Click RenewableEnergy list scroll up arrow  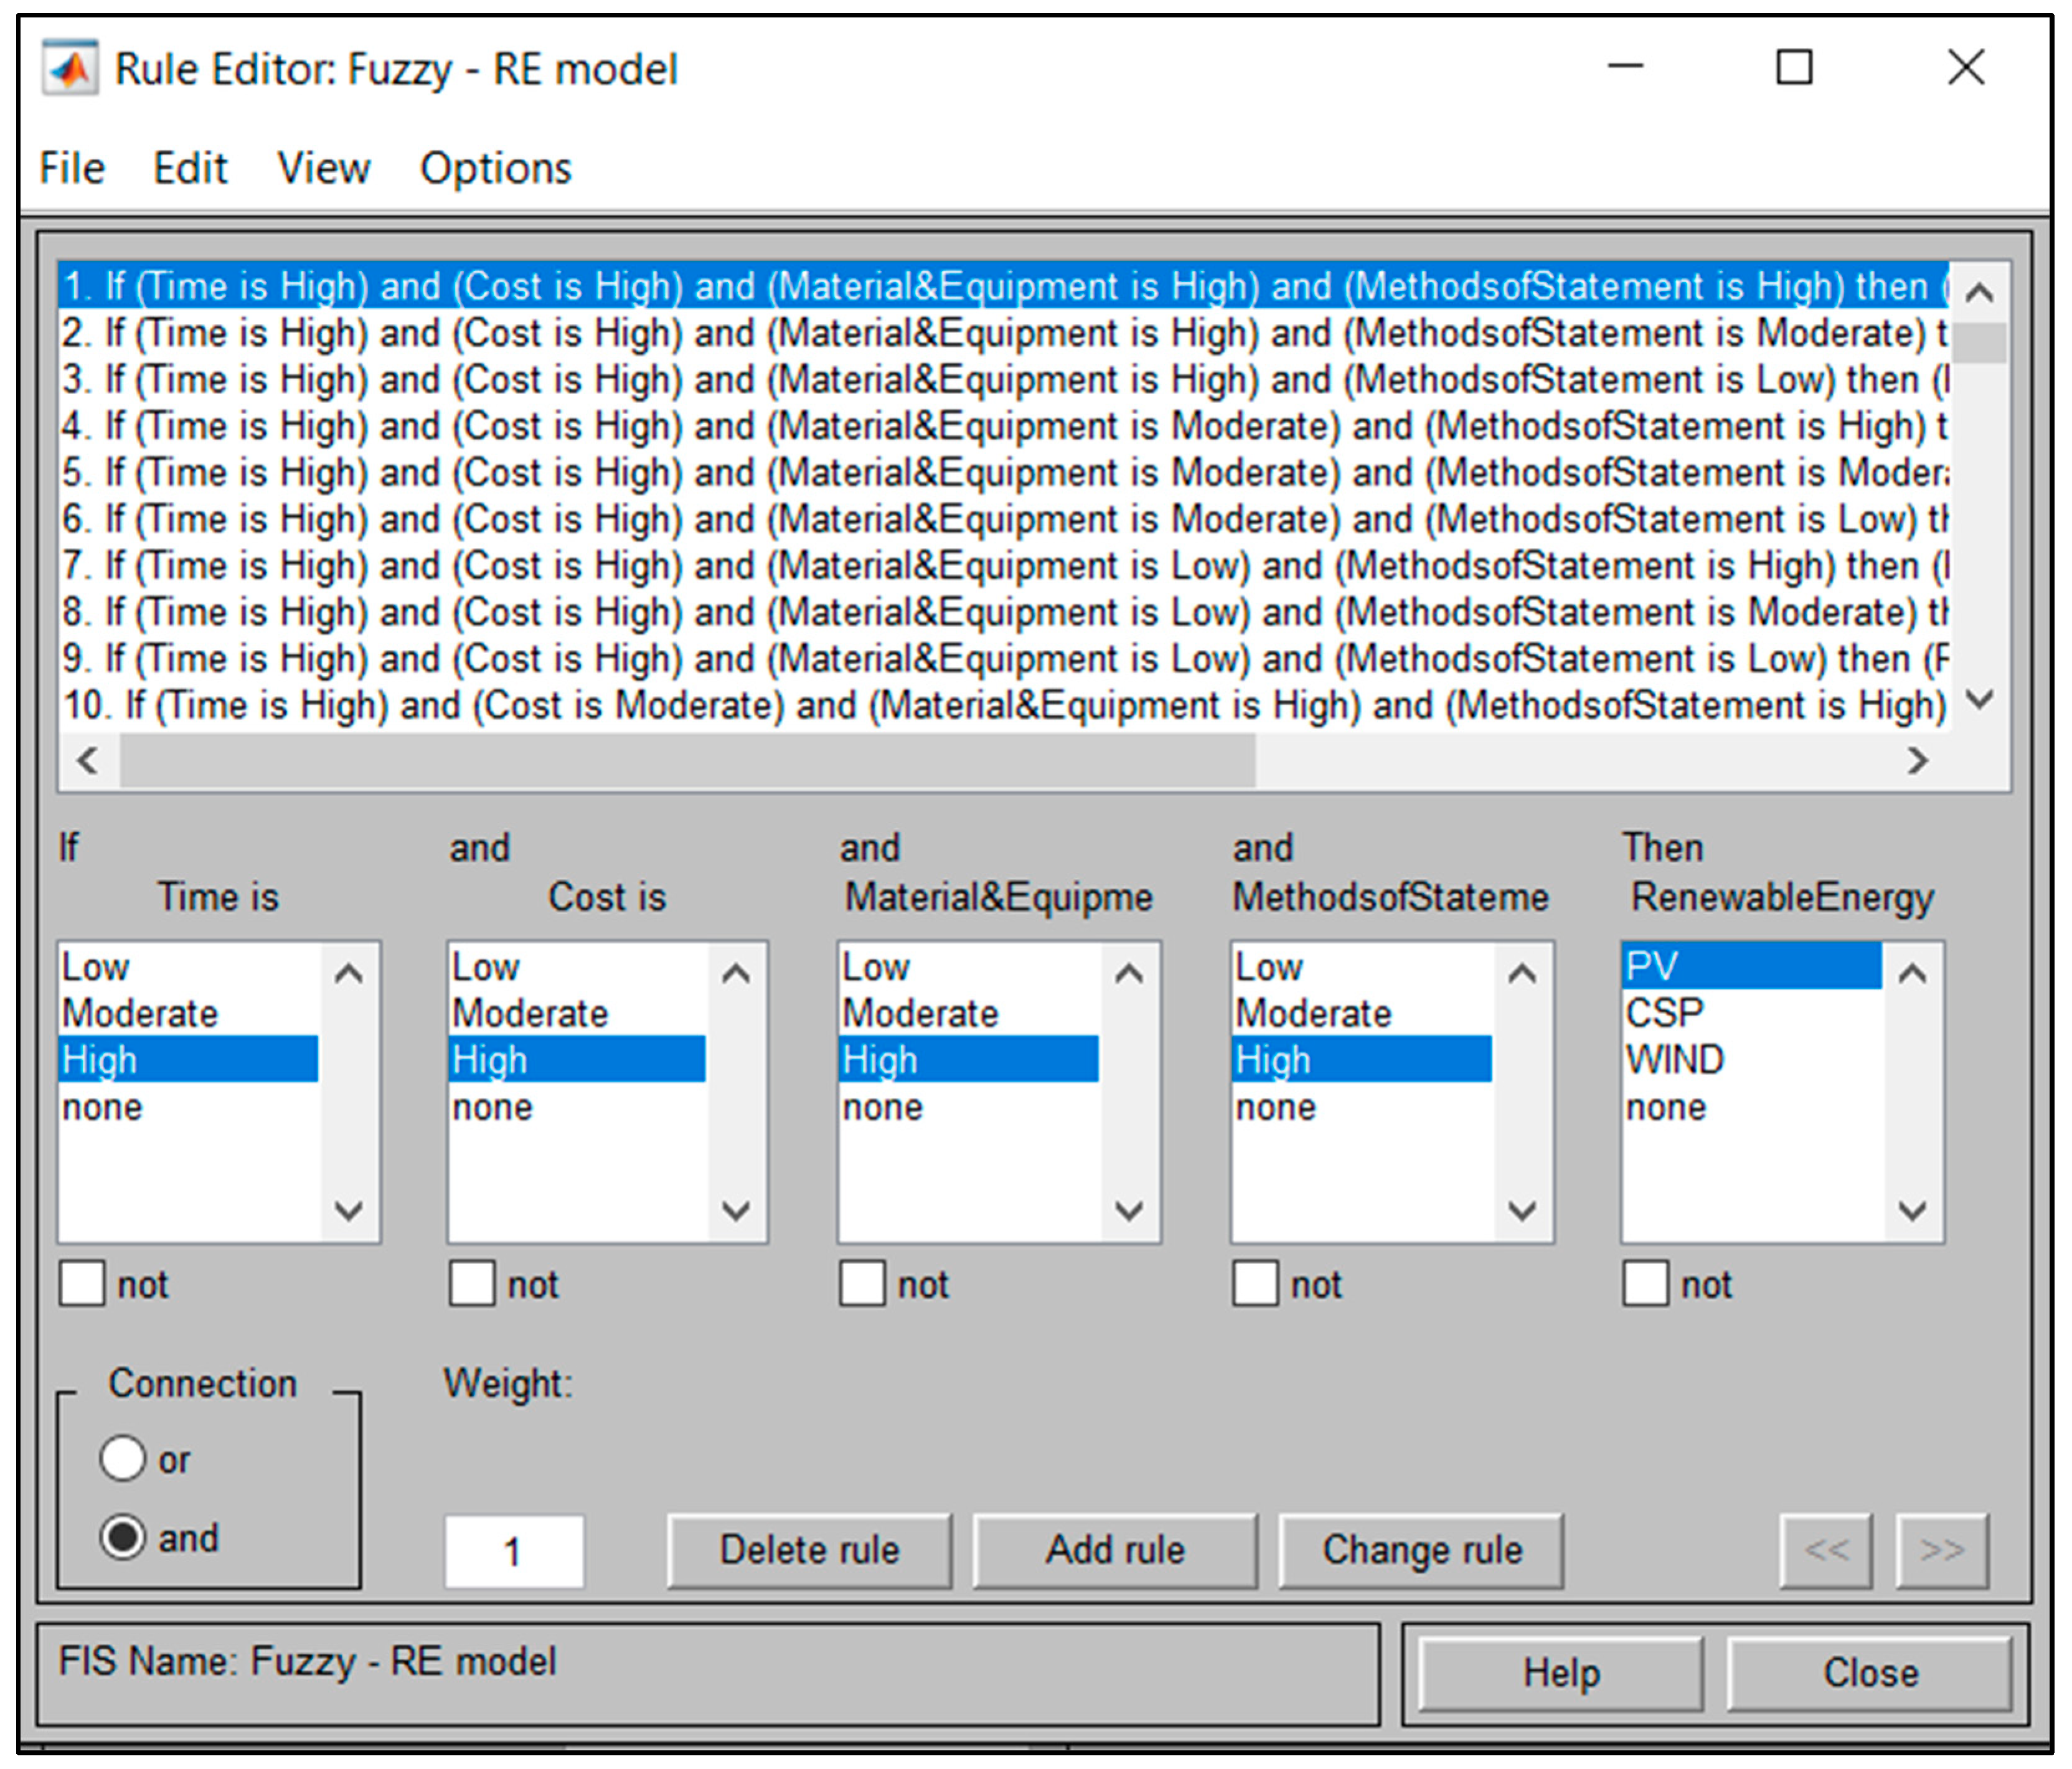coord(1913,972)
